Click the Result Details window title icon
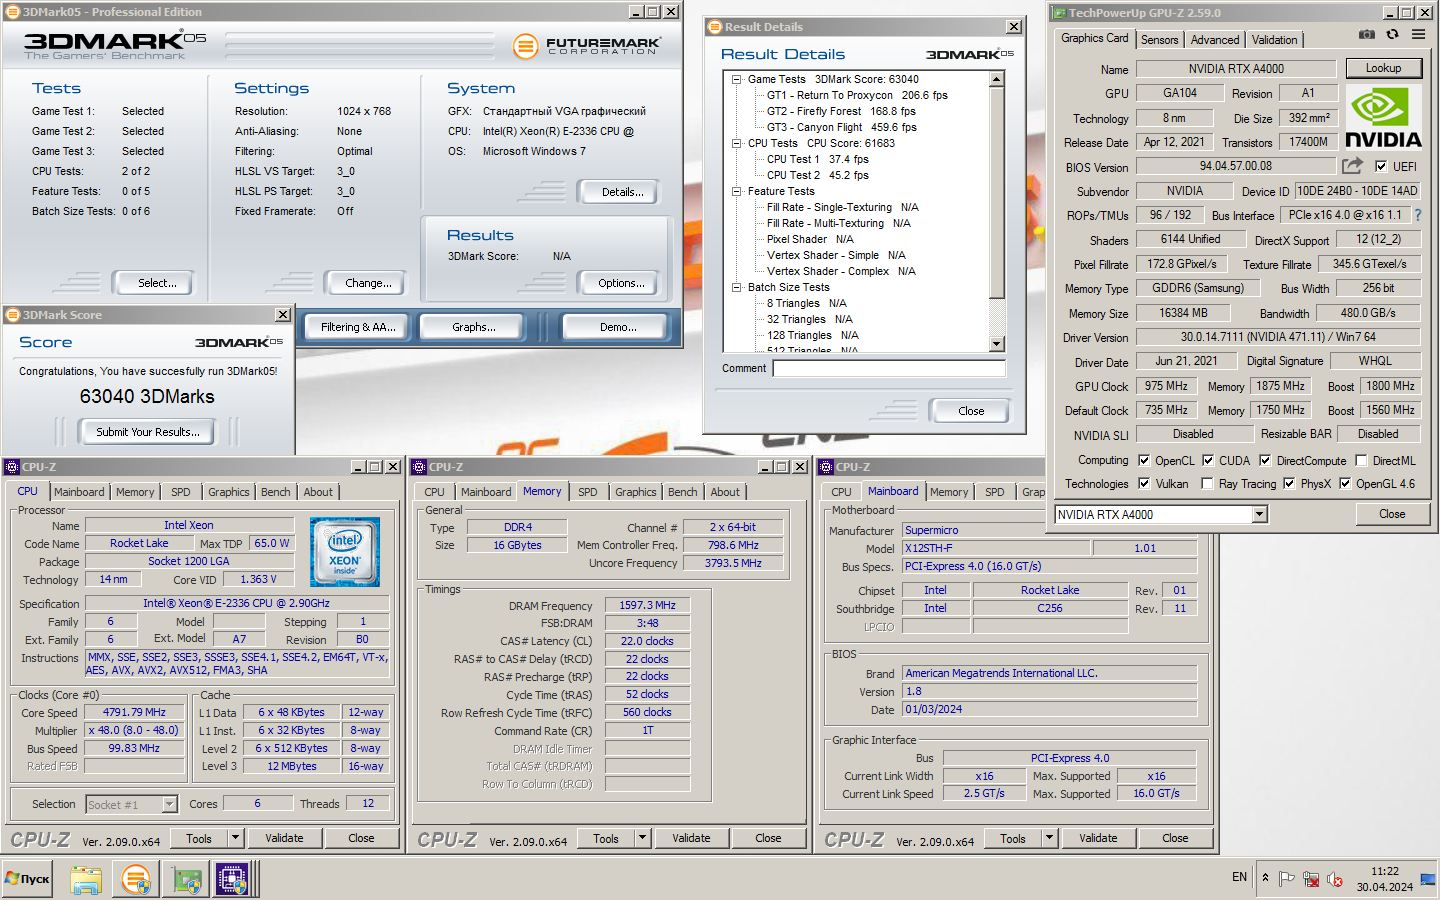Screen dimensions: 1440x900 [714, 27]
